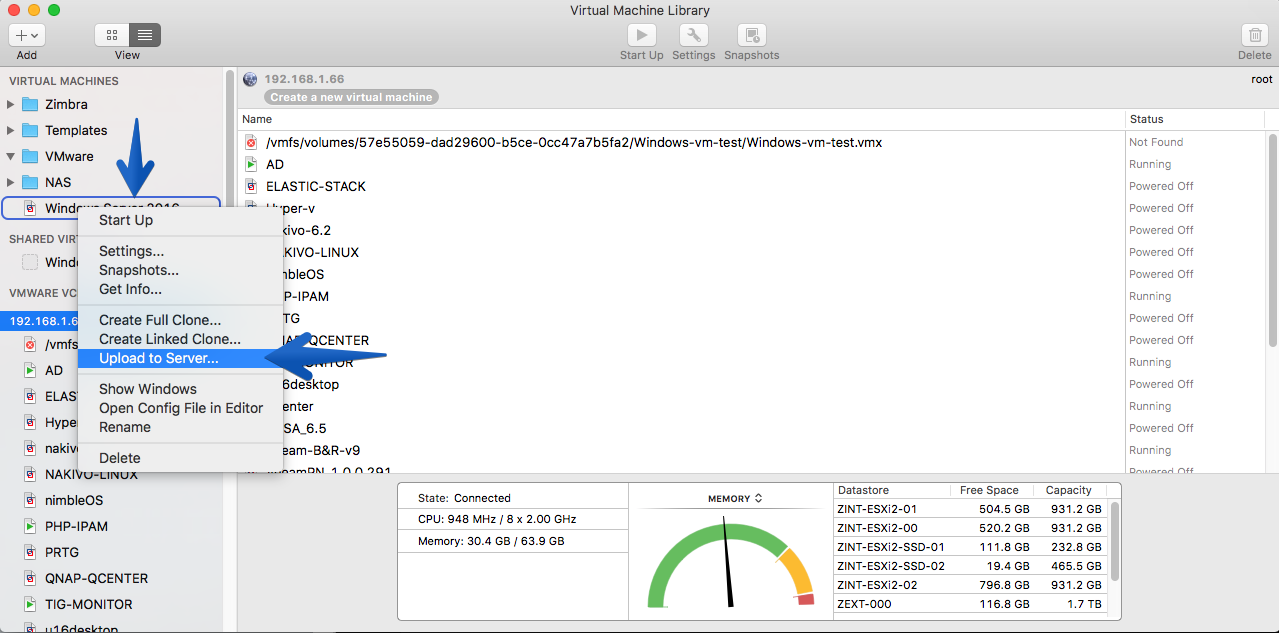Image resolution: width=1279 pixels, height=633 pixels.
Task: Select veeam-B&R-v9 row in main list
Action: click(751, 450)
